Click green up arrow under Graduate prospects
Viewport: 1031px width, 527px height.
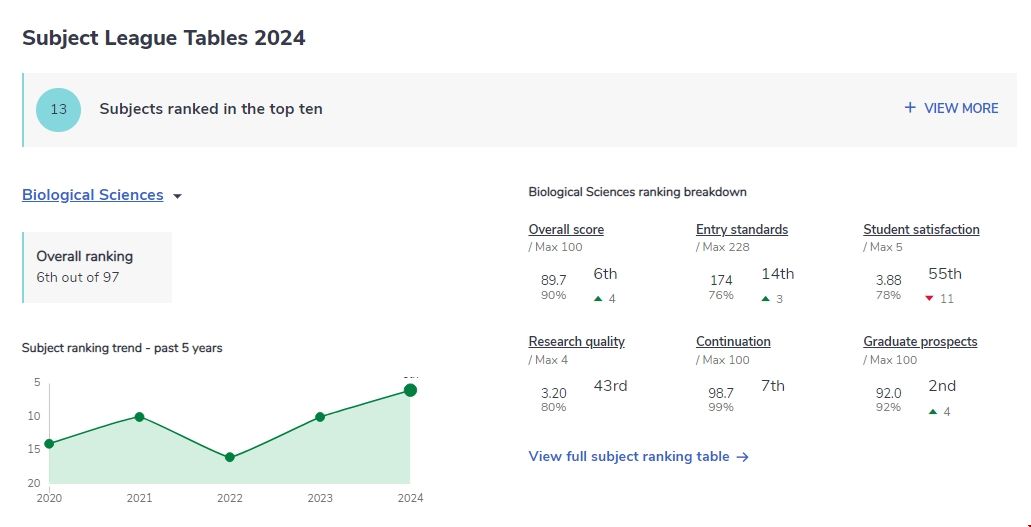pyautogui.click(x=932, y=411)
